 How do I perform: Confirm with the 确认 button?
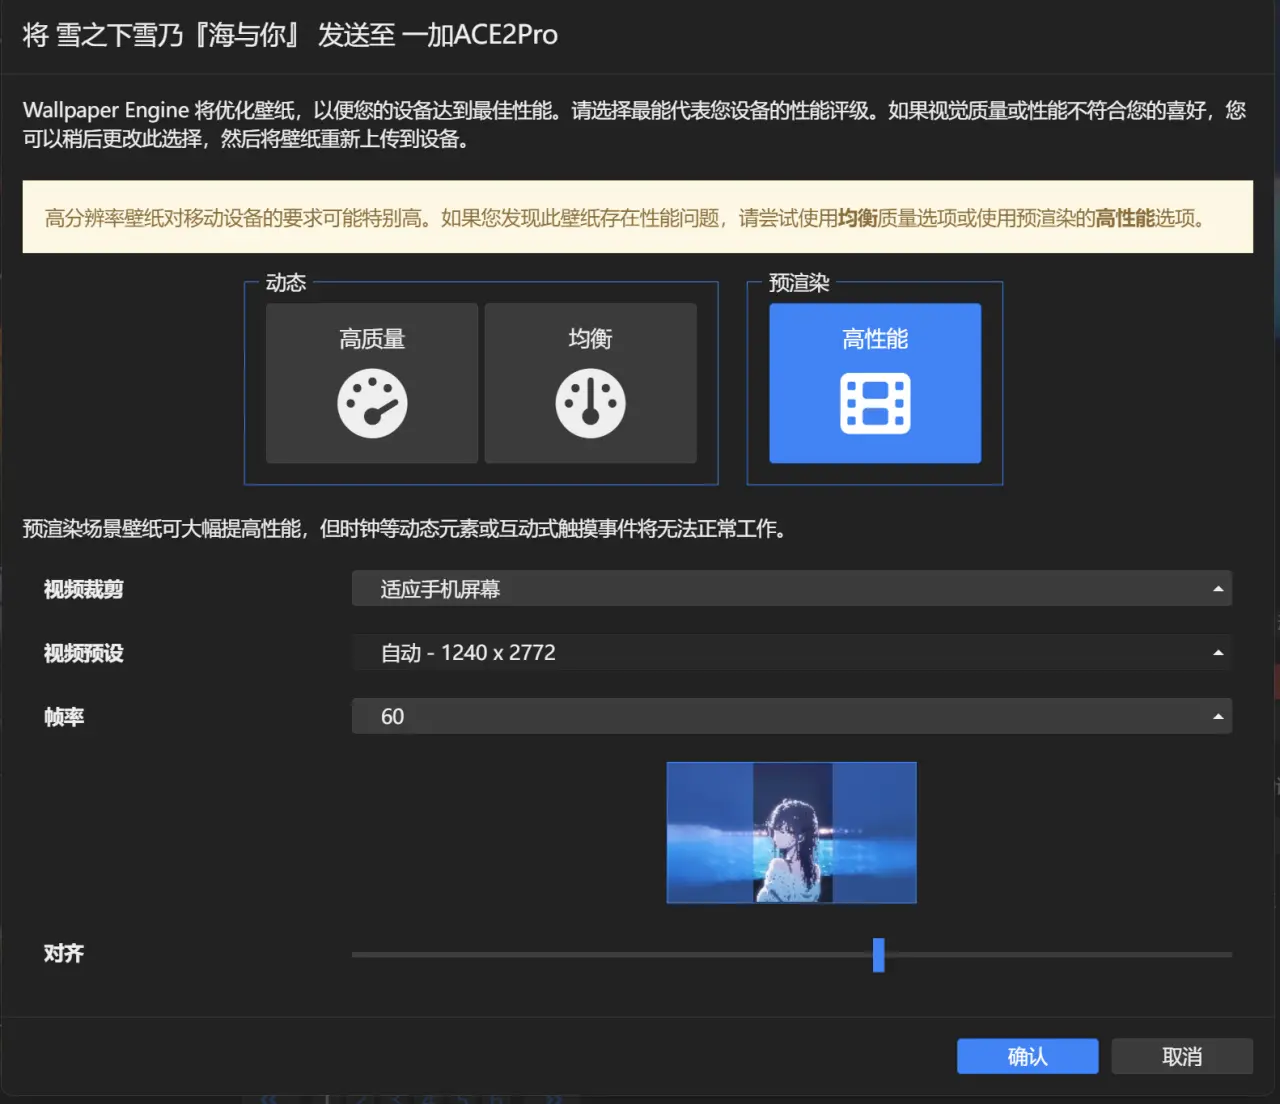1027,1056
